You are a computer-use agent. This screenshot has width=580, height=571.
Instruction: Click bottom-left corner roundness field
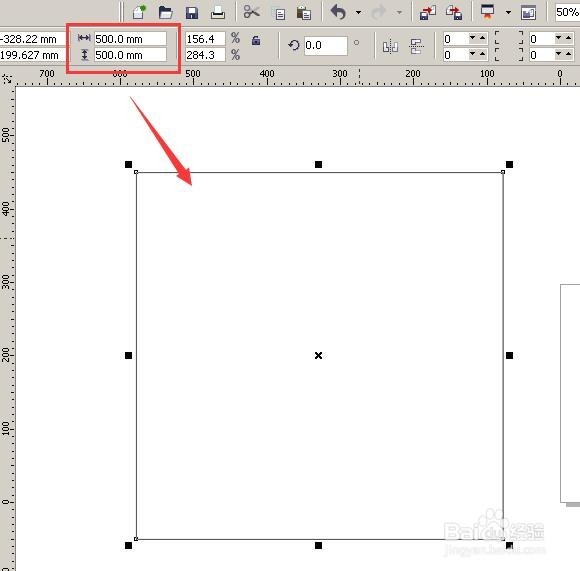pyautogui.click(x=455, y=55)
